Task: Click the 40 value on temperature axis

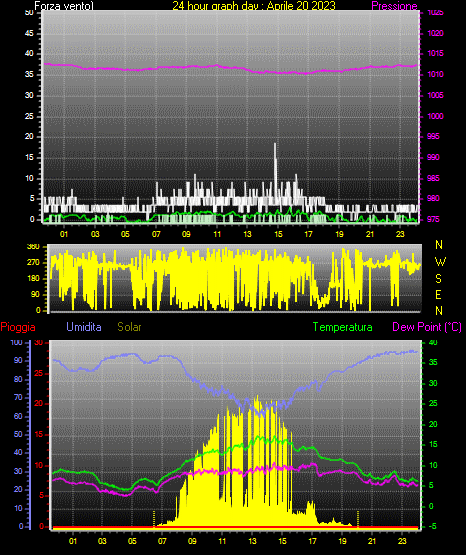Action: 433,342
